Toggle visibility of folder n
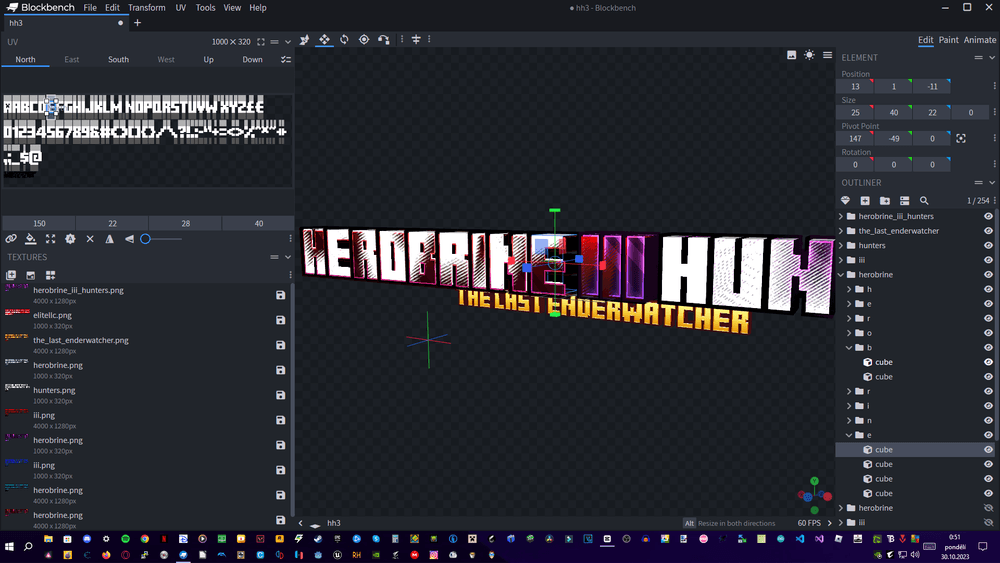This screenshot has height=563, width=1000. tap(988, 421)
